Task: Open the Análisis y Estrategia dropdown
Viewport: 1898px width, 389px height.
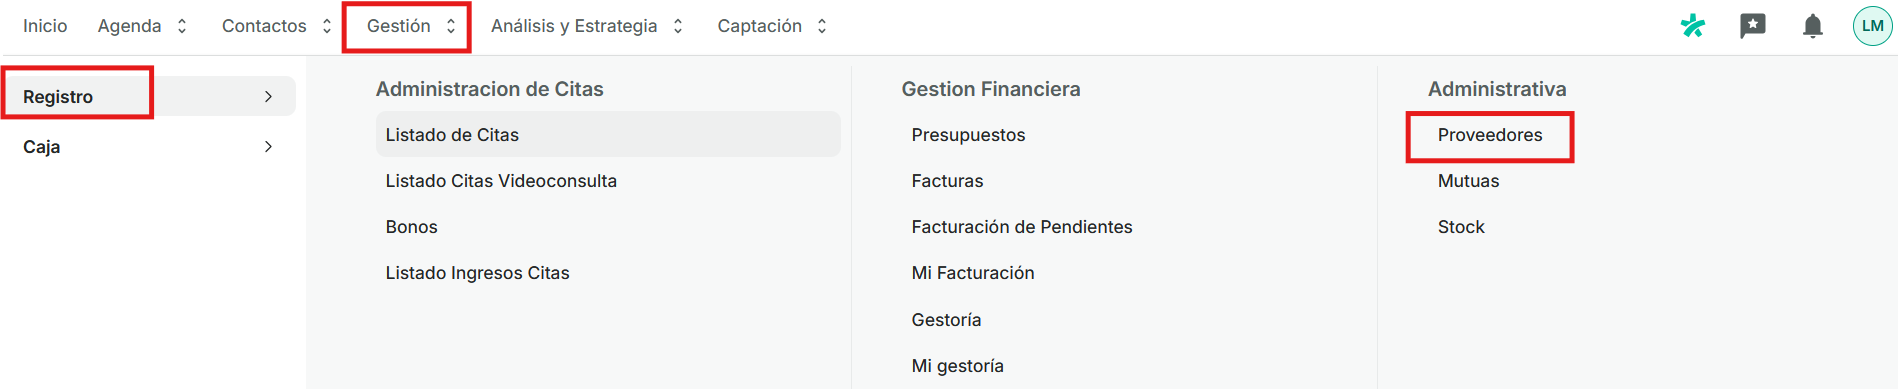Action: click(x=587, y=26)
